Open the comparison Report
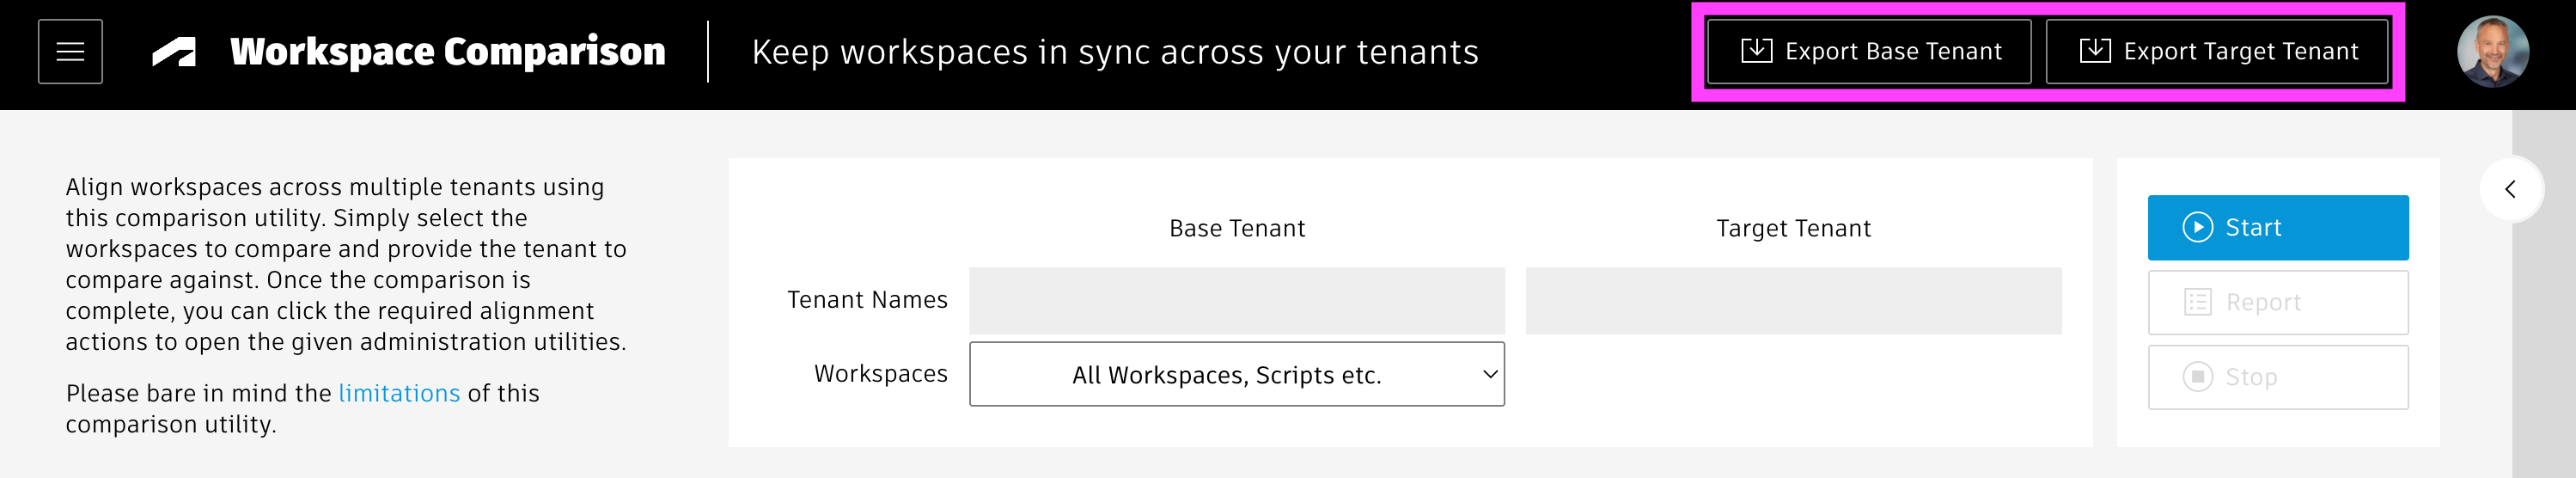Image resolution: width=2576 pixels, height=478 pixels. pos(2277,302)
